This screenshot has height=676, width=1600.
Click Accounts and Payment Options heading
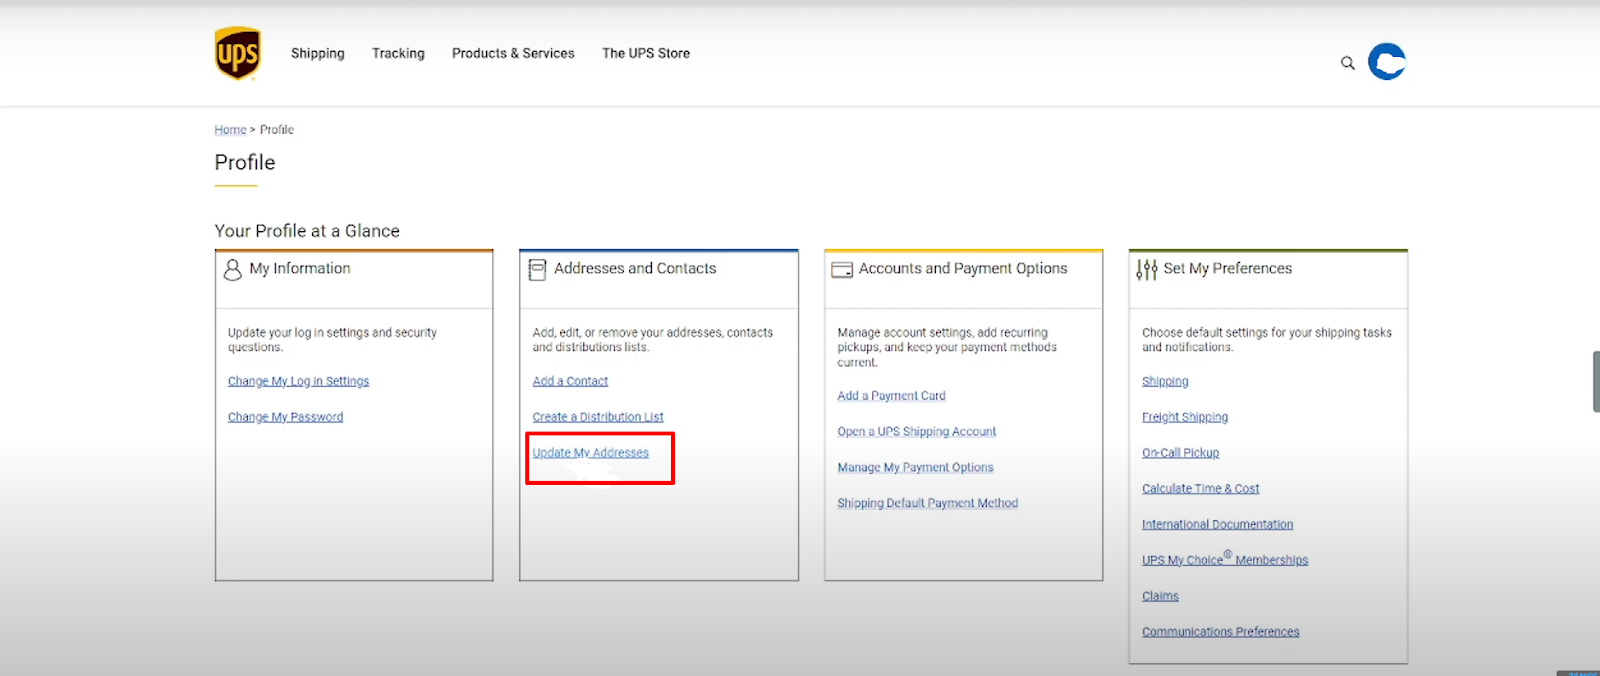pyautogui.click(x=963, y=269)
